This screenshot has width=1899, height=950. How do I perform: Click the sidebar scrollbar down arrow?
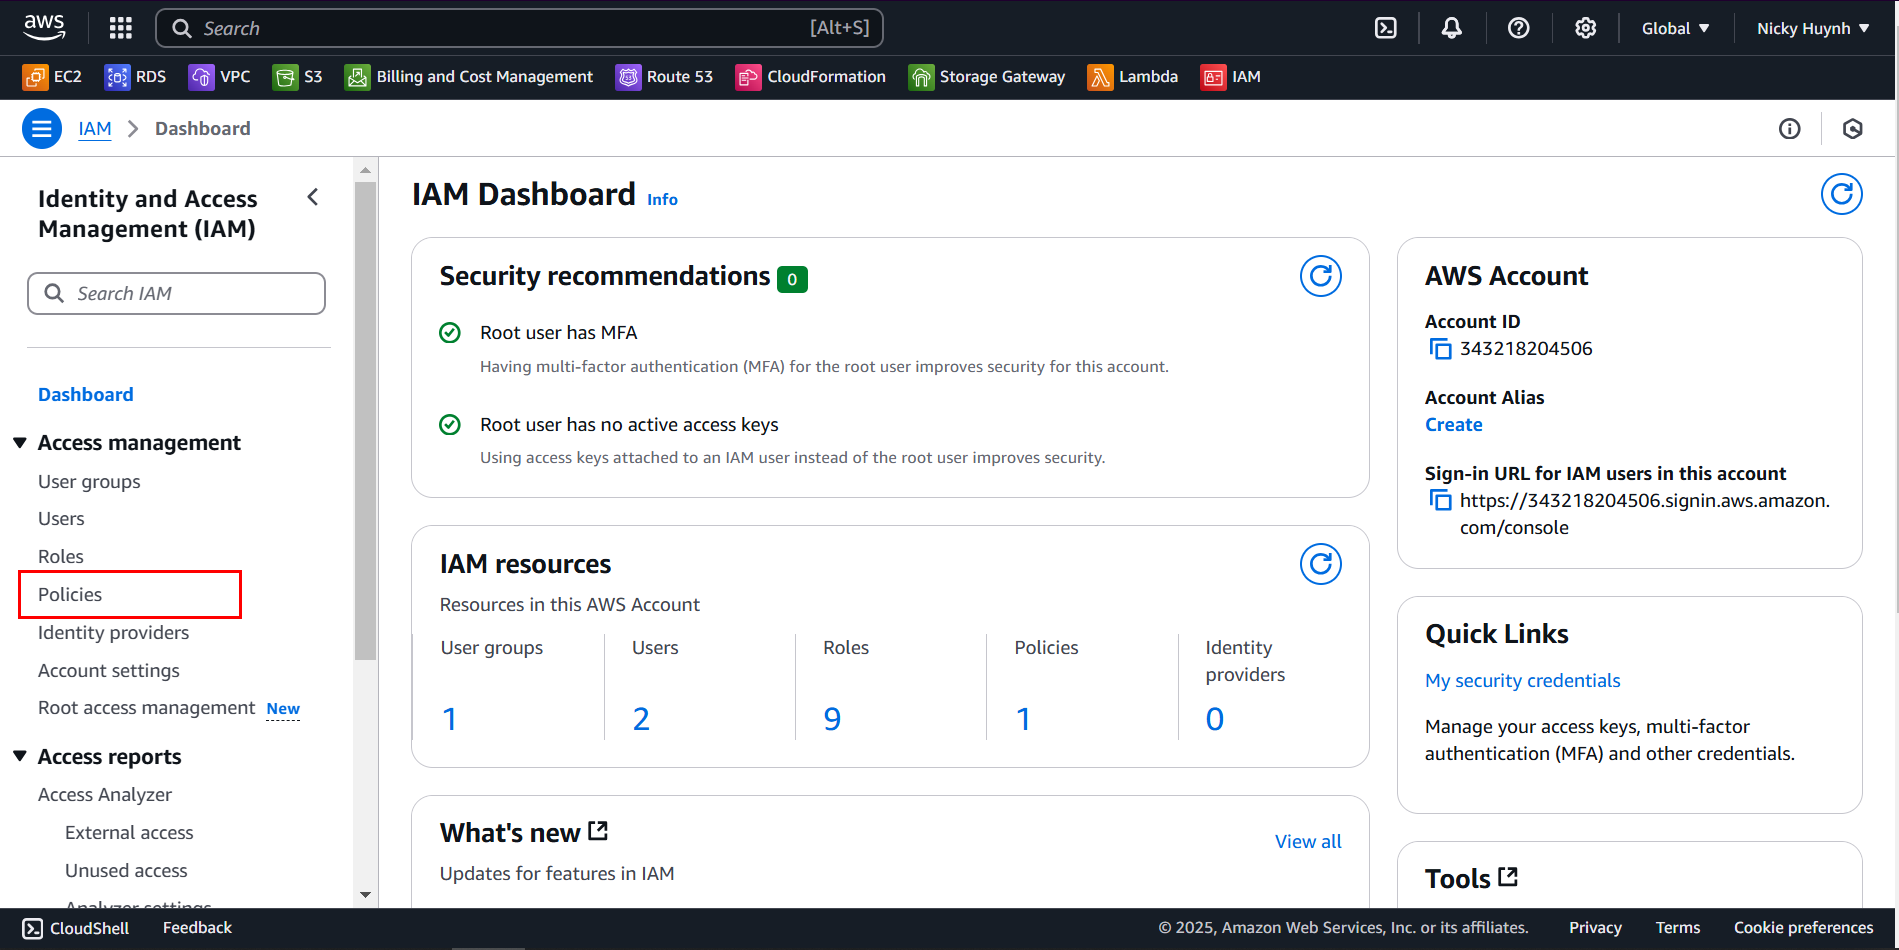tap(365, 895)
